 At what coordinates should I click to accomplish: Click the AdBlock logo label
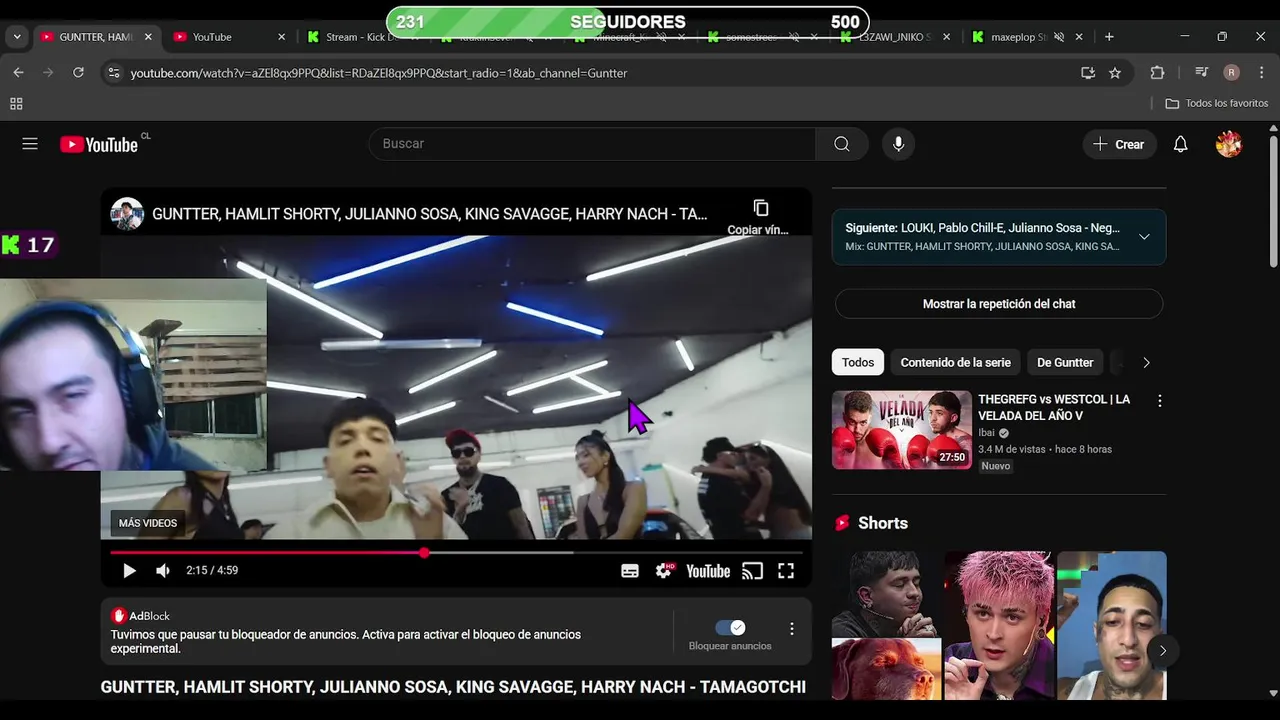coord(140,616)
